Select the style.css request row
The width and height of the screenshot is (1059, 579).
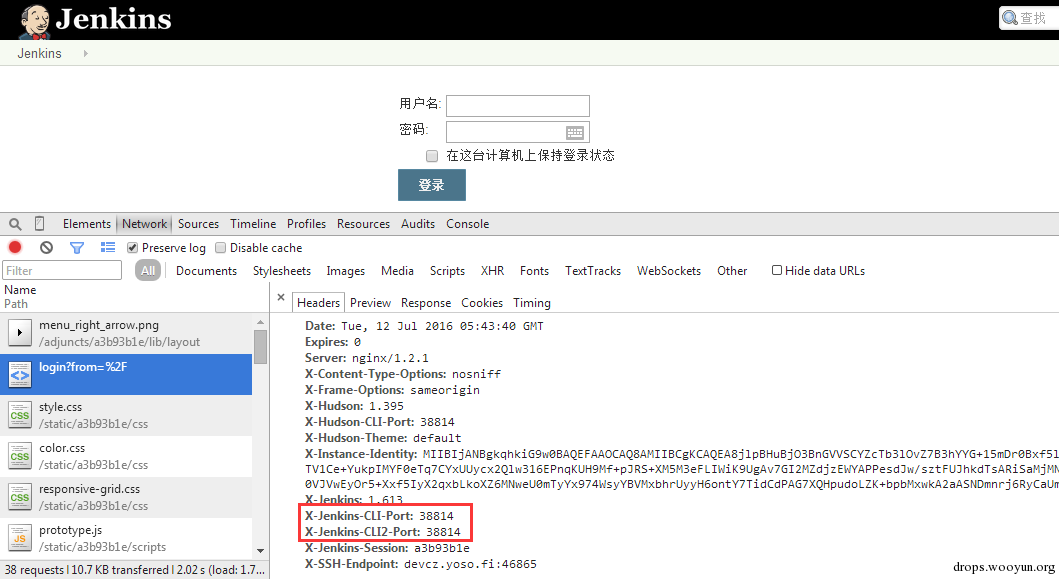coord(126,415)
